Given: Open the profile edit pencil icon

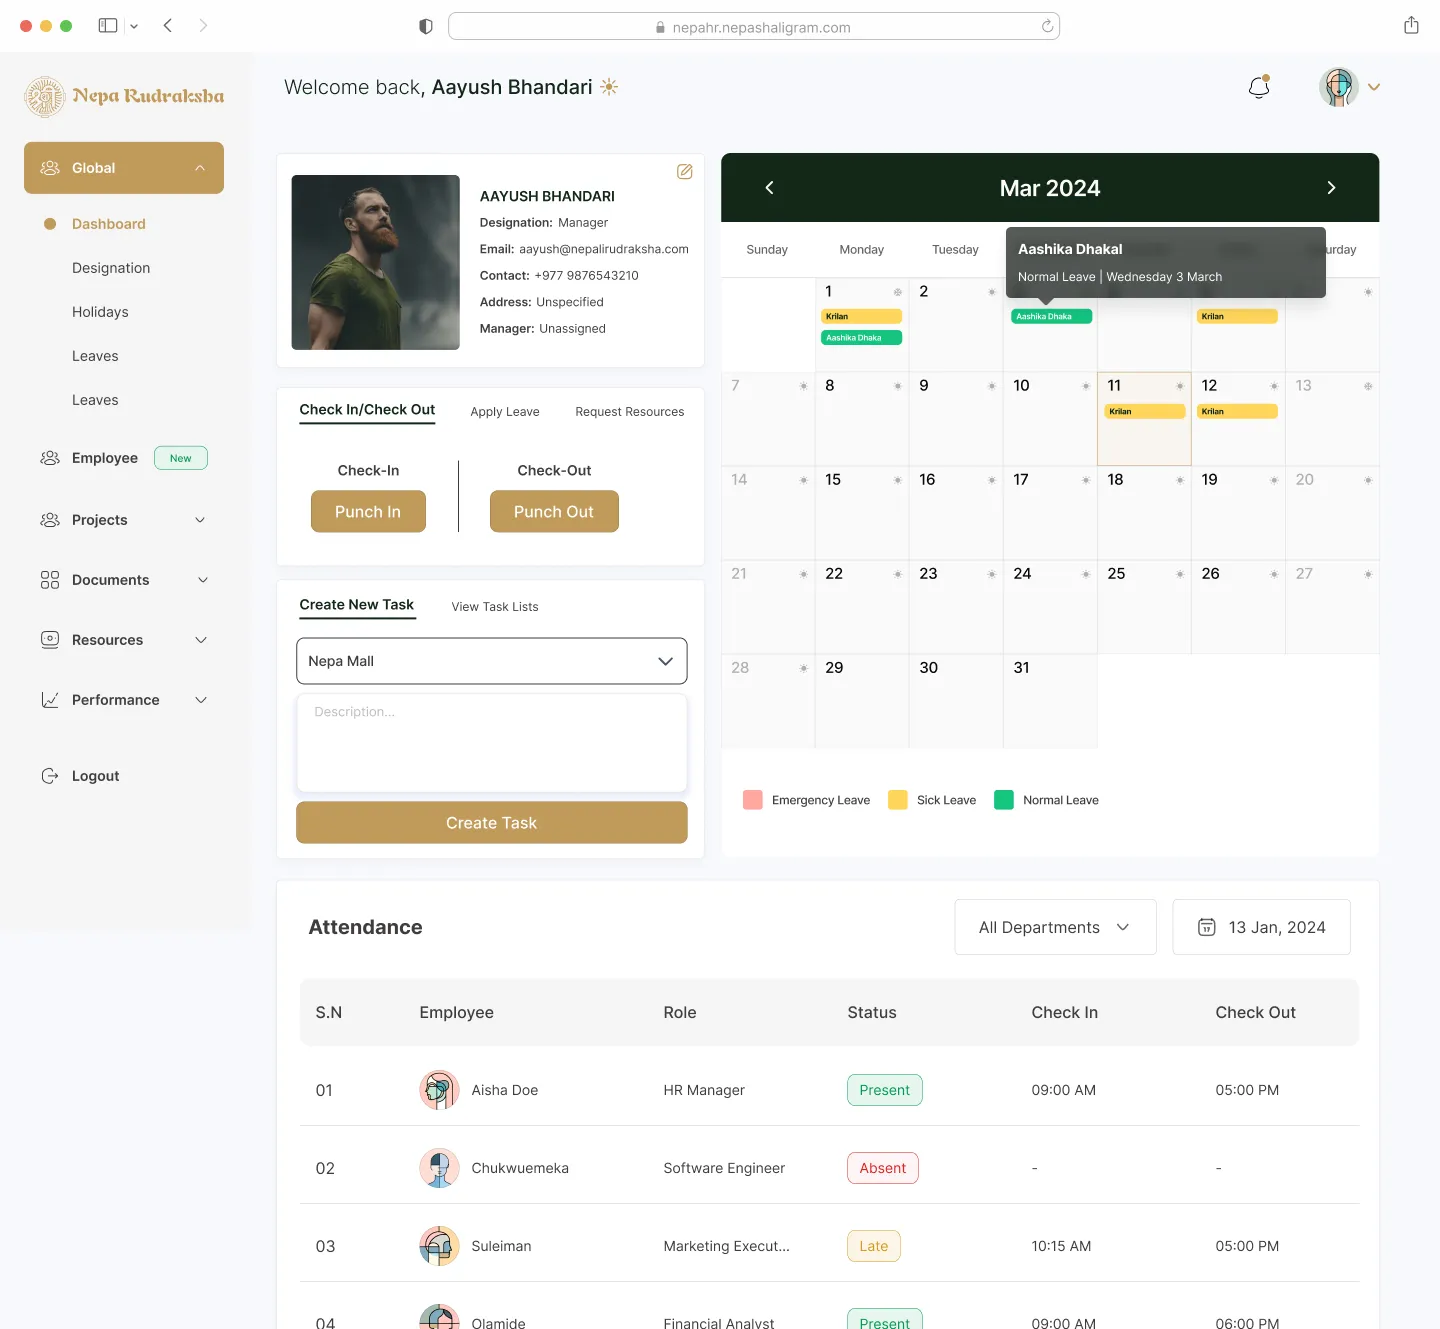Looking at the screenshot, I should point(684,172).
